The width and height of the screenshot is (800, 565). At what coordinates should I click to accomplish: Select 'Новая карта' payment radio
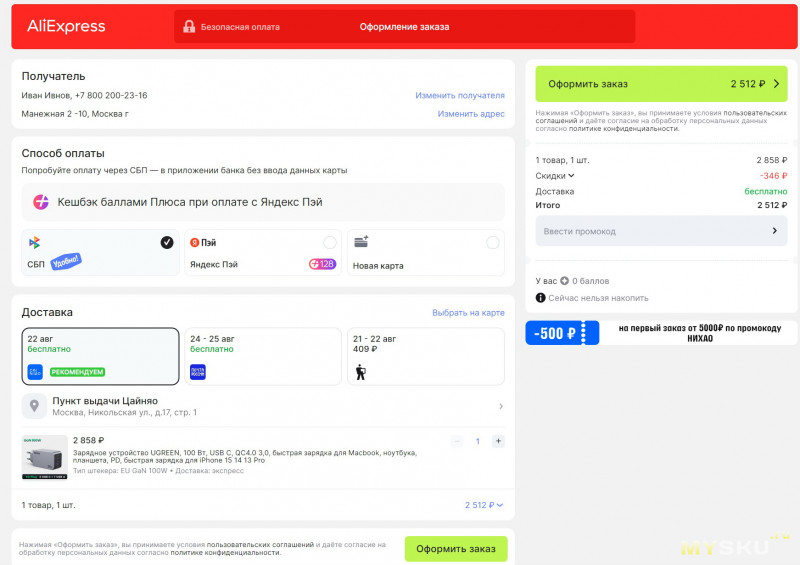(493, 242)
